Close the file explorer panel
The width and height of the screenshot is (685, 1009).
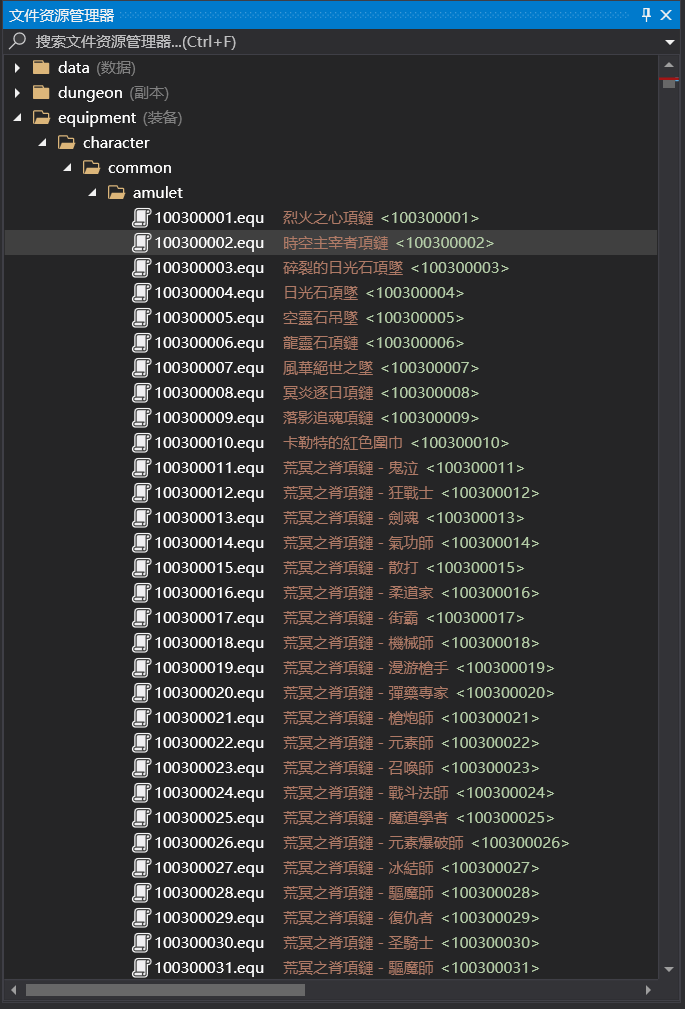click(666, 15)
